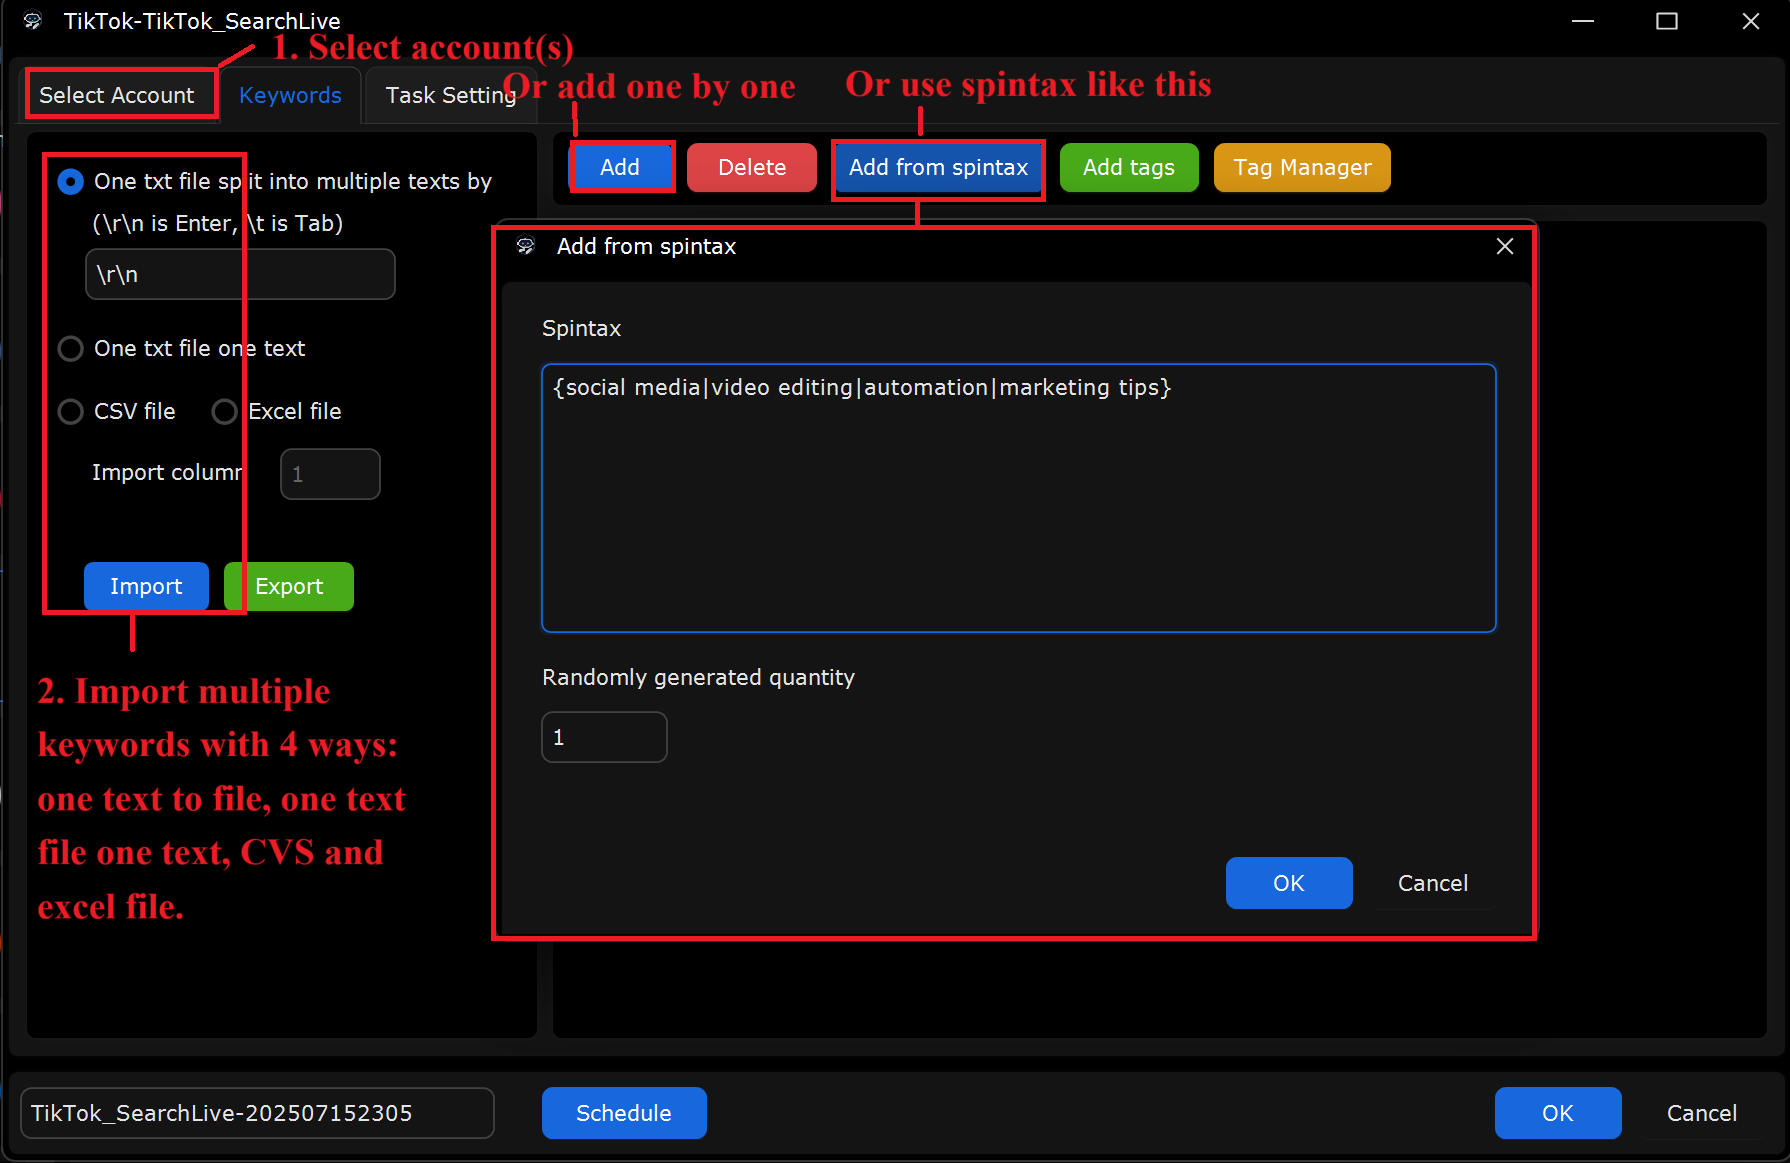The height and width of the screenshot is (1163, 1790).
Task: Click the app icon in the spintax dialog title
Action: 526,246
